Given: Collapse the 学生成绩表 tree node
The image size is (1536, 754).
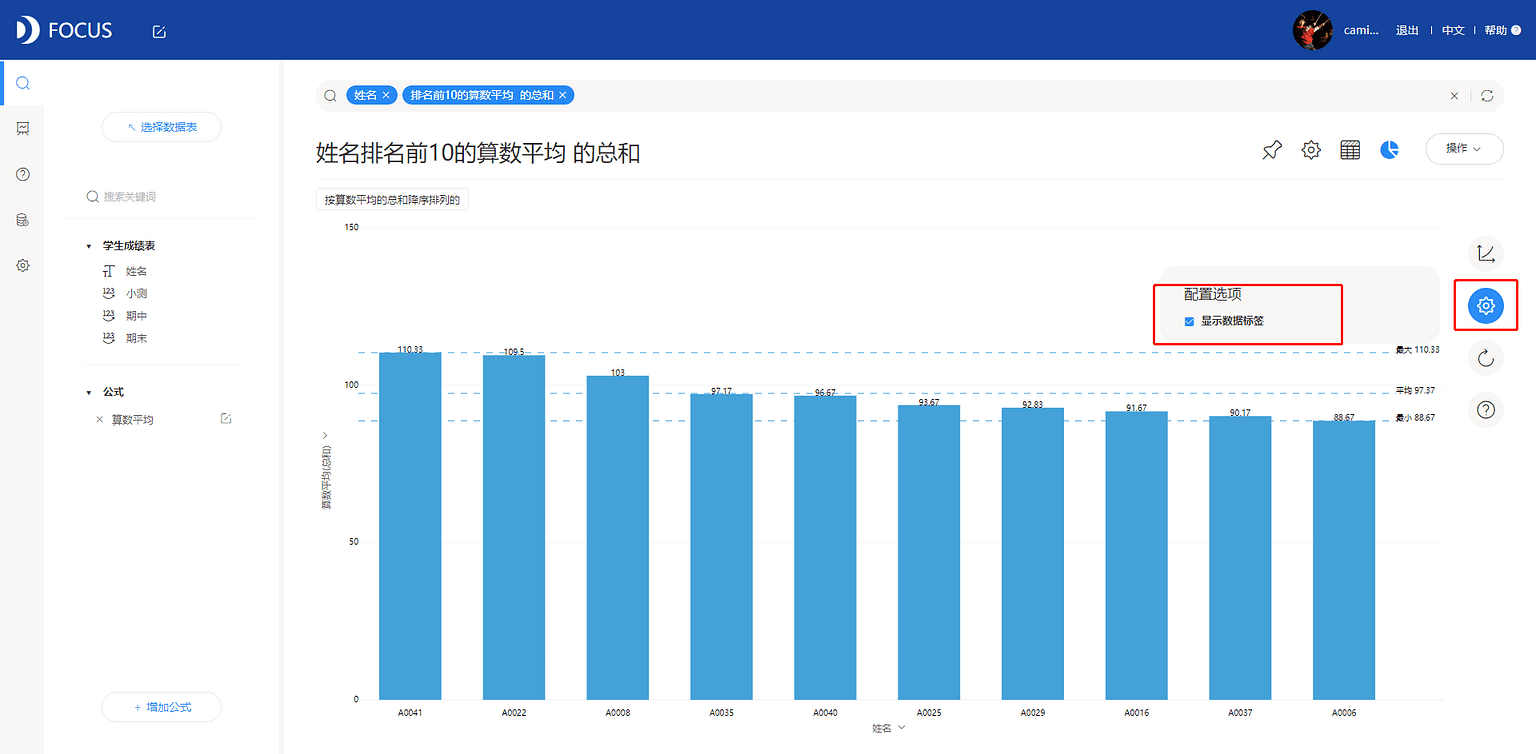Looking at the screenshot, I should (89, 246).
